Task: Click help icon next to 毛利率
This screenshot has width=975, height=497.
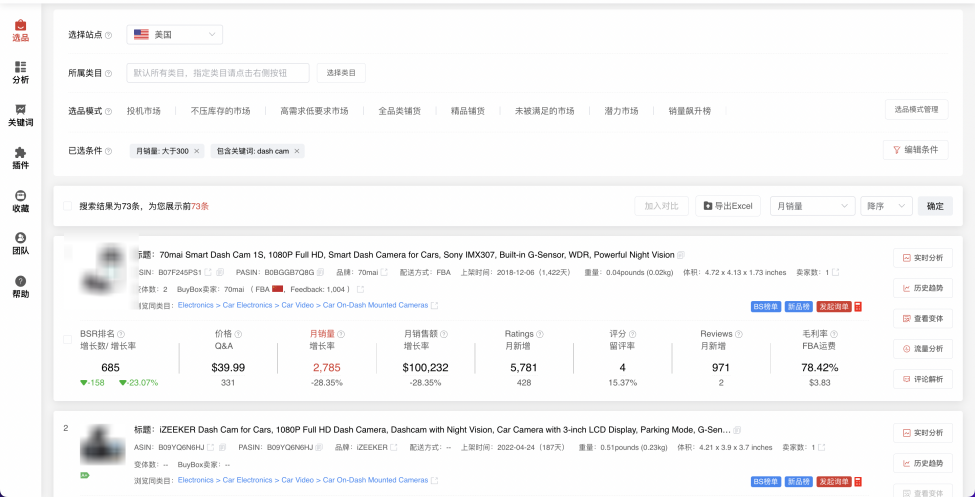Action: [834, 334]
